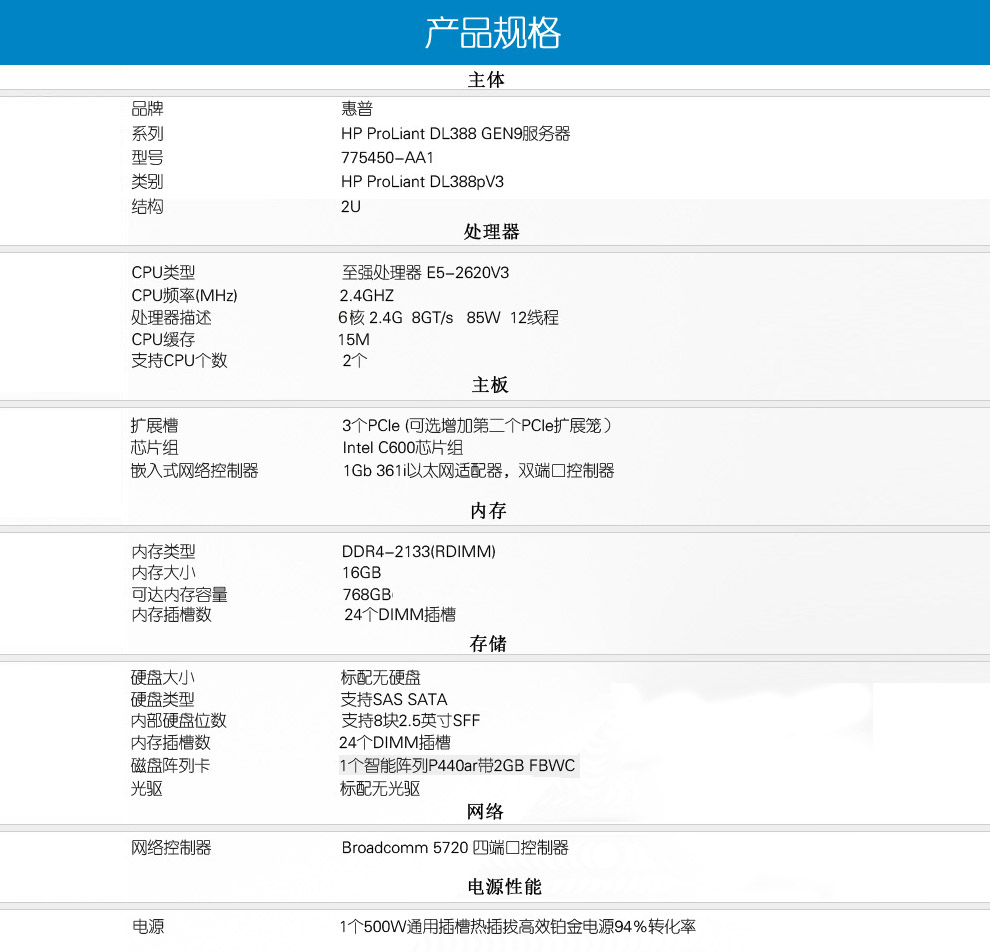Click the 芯片组 label
990x952 pixels.
[155, 448]
